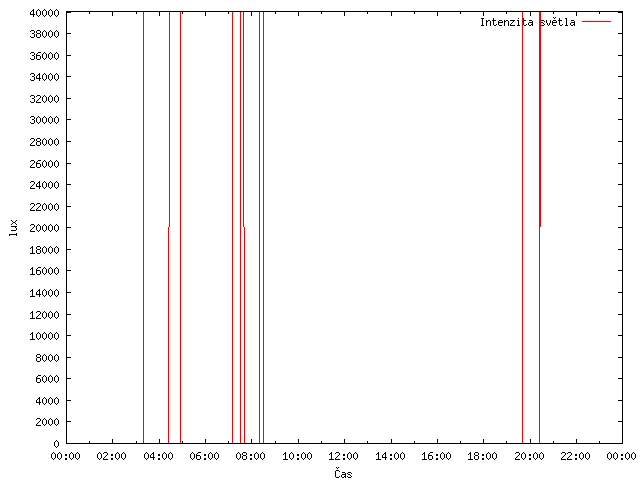Click the 14:00 time axis label

(390, 456)
